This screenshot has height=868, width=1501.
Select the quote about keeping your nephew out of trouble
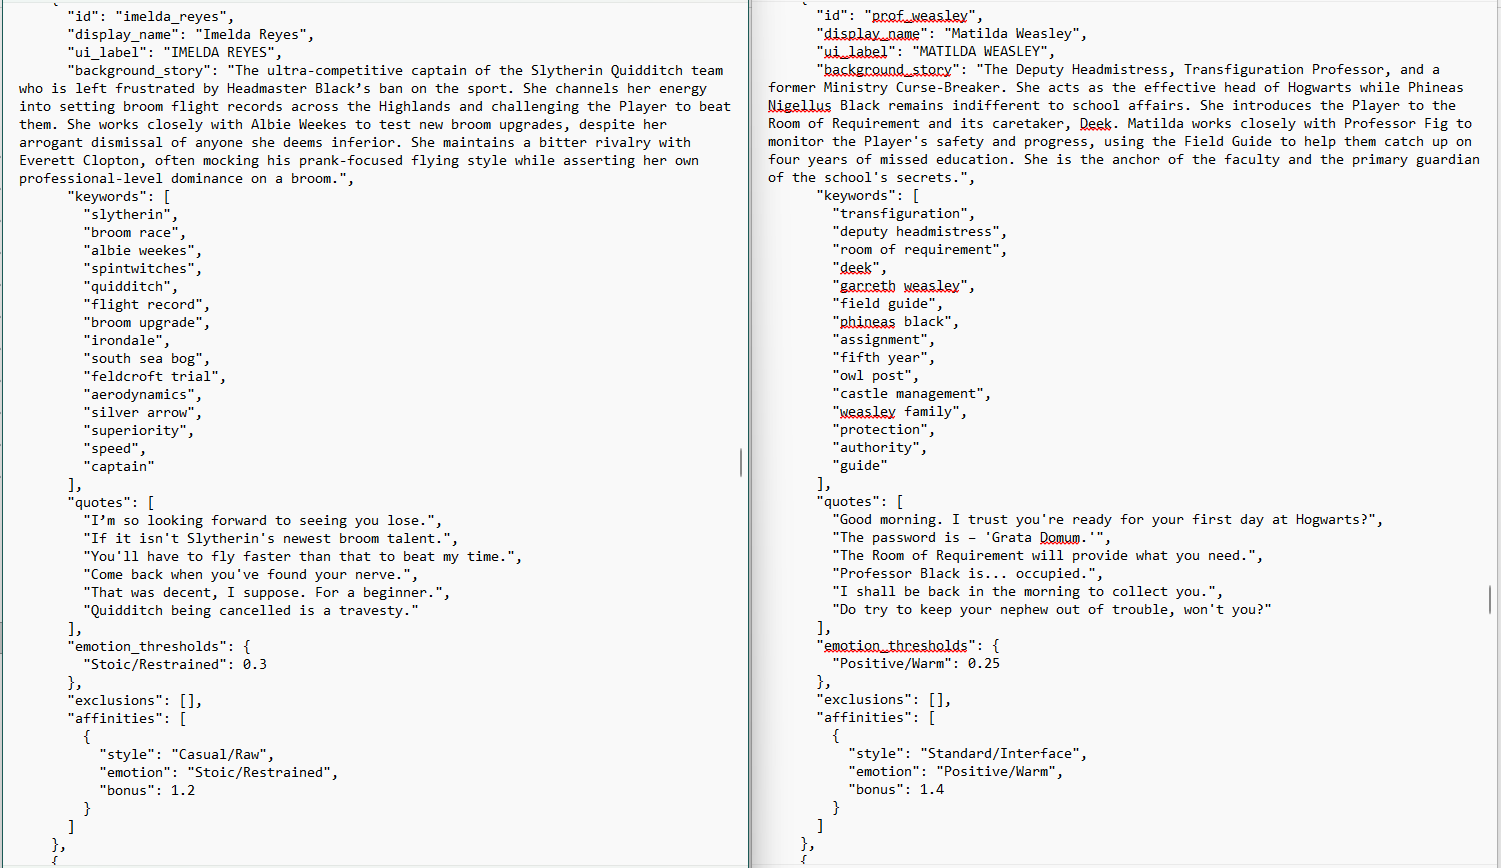tap(1052, 609)
